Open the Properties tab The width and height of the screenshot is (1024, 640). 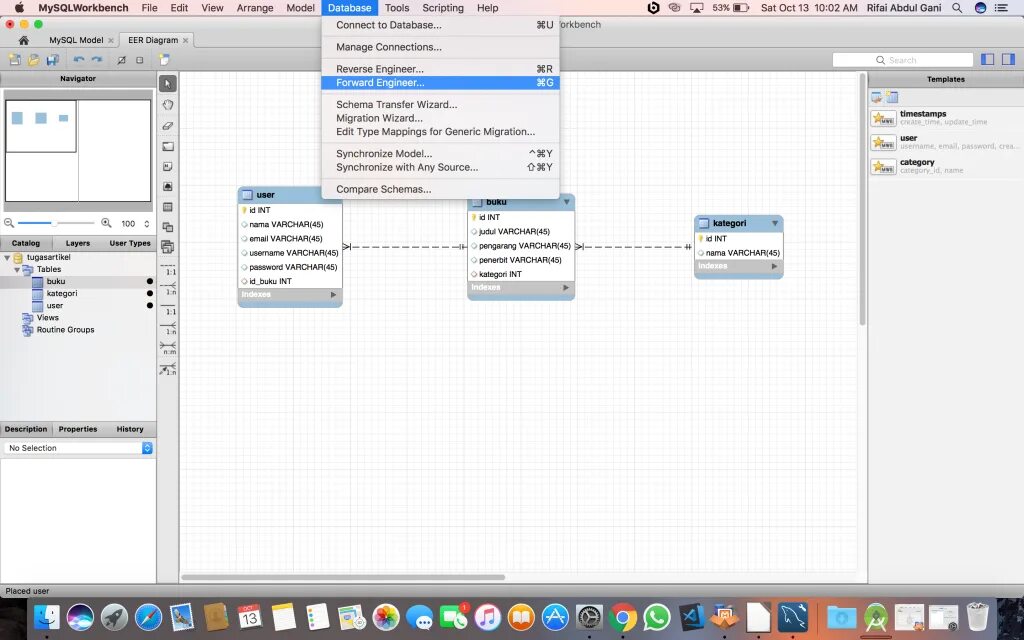78,429
